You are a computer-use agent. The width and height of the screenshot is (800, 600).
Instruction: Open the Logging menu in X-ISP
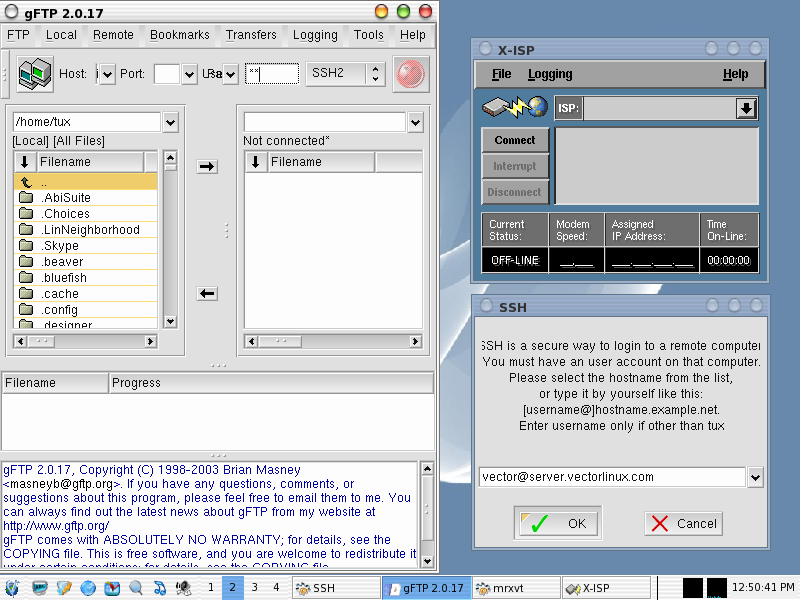pos(550,74)
